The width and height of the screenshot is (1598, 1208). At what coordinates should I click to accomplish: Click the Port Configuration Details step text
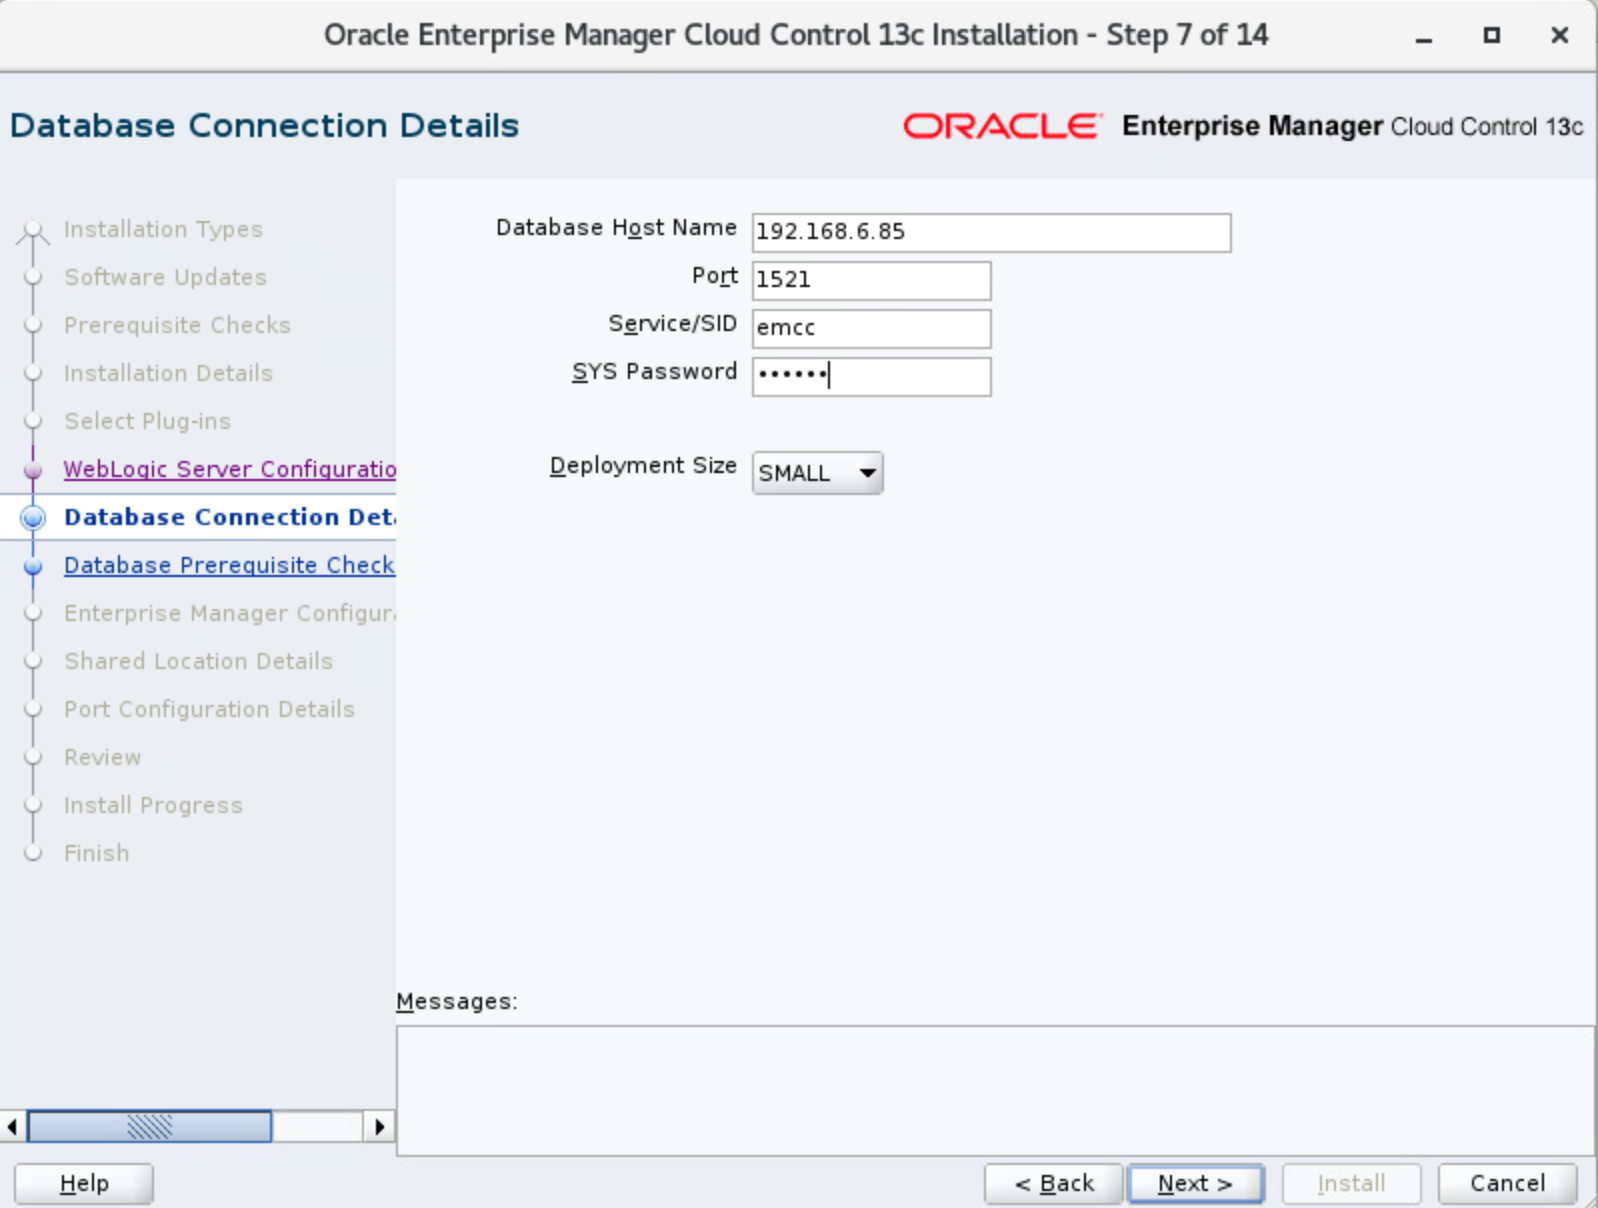209,709
